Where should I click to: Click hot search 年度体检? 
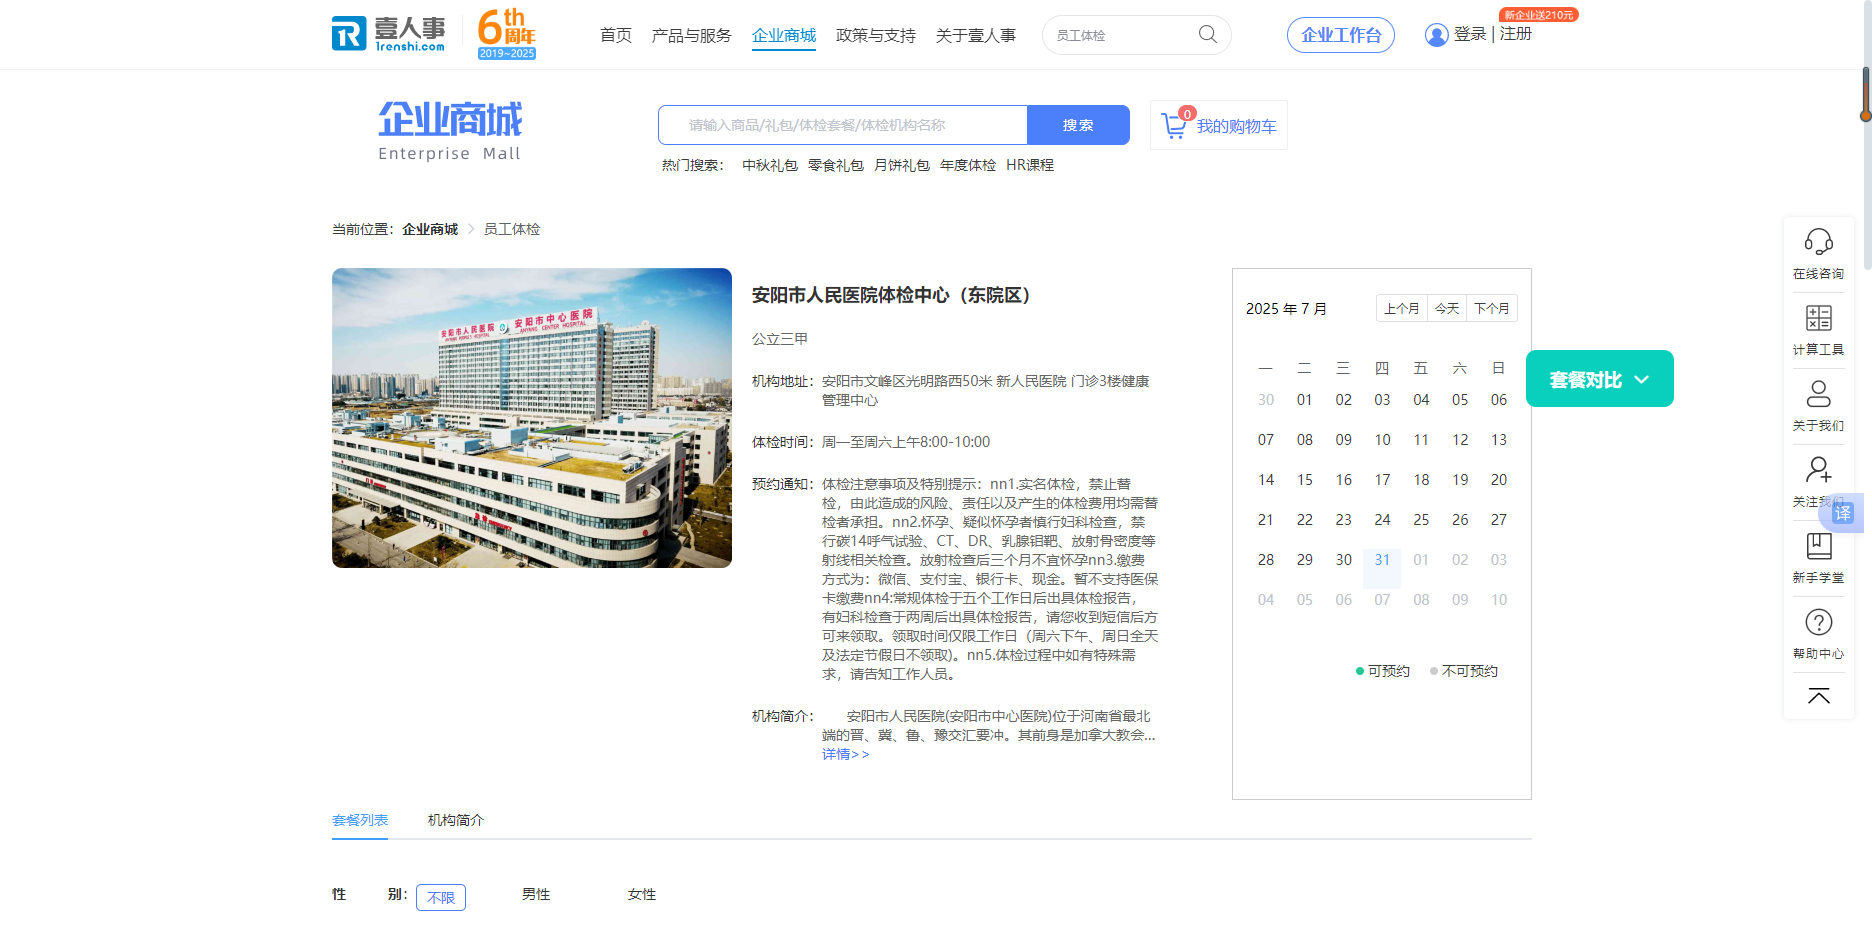click(x=968, y=165)
